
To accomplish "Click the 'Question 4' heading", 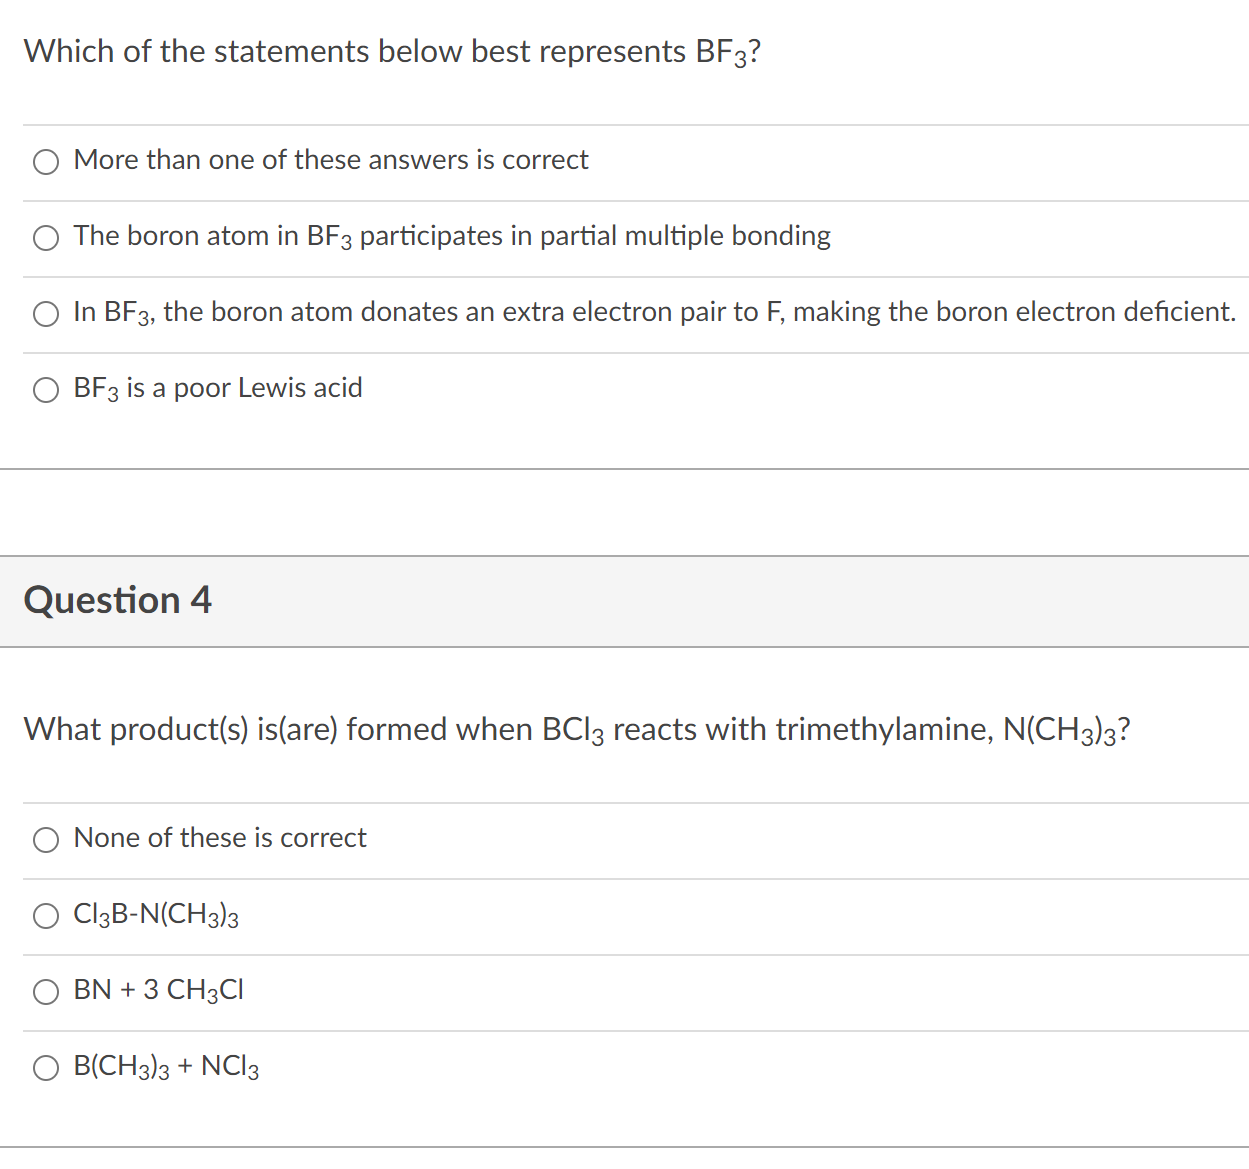I will coord(118,600).
